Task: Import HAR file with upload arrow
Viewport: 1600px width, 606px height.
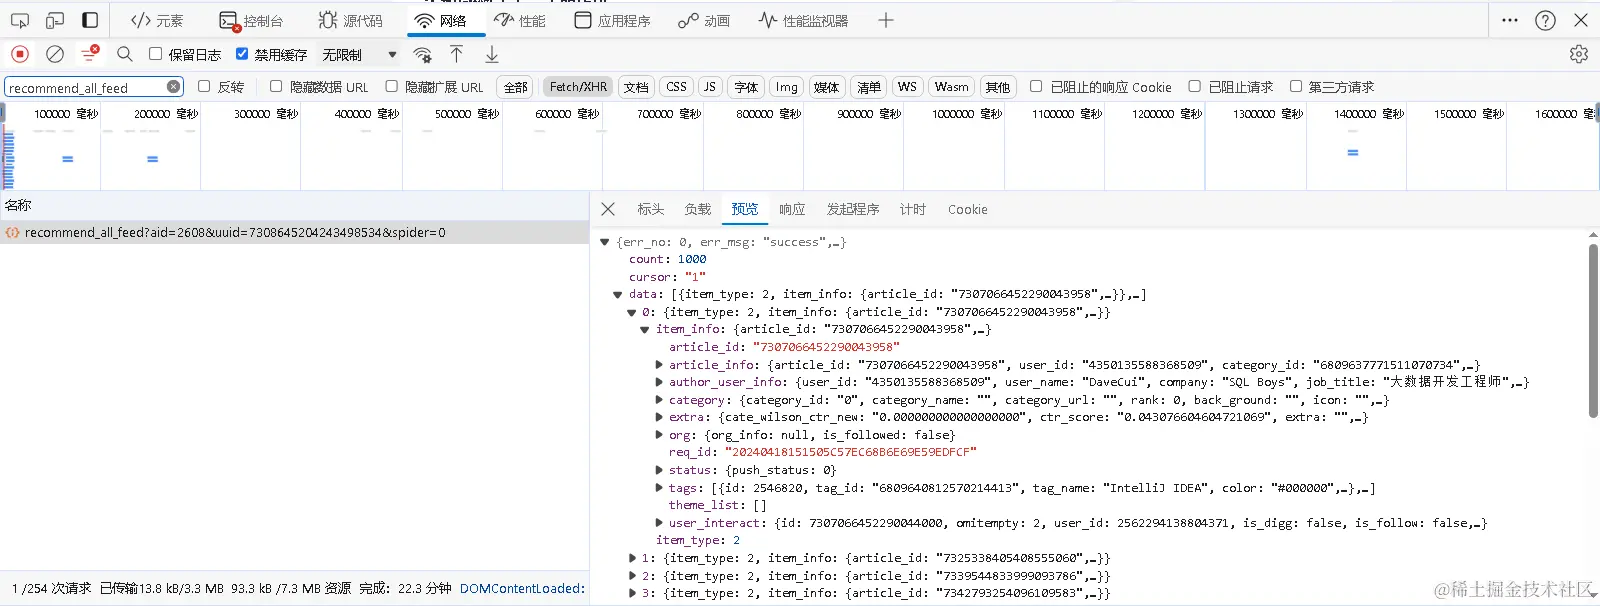Action: 456,54
